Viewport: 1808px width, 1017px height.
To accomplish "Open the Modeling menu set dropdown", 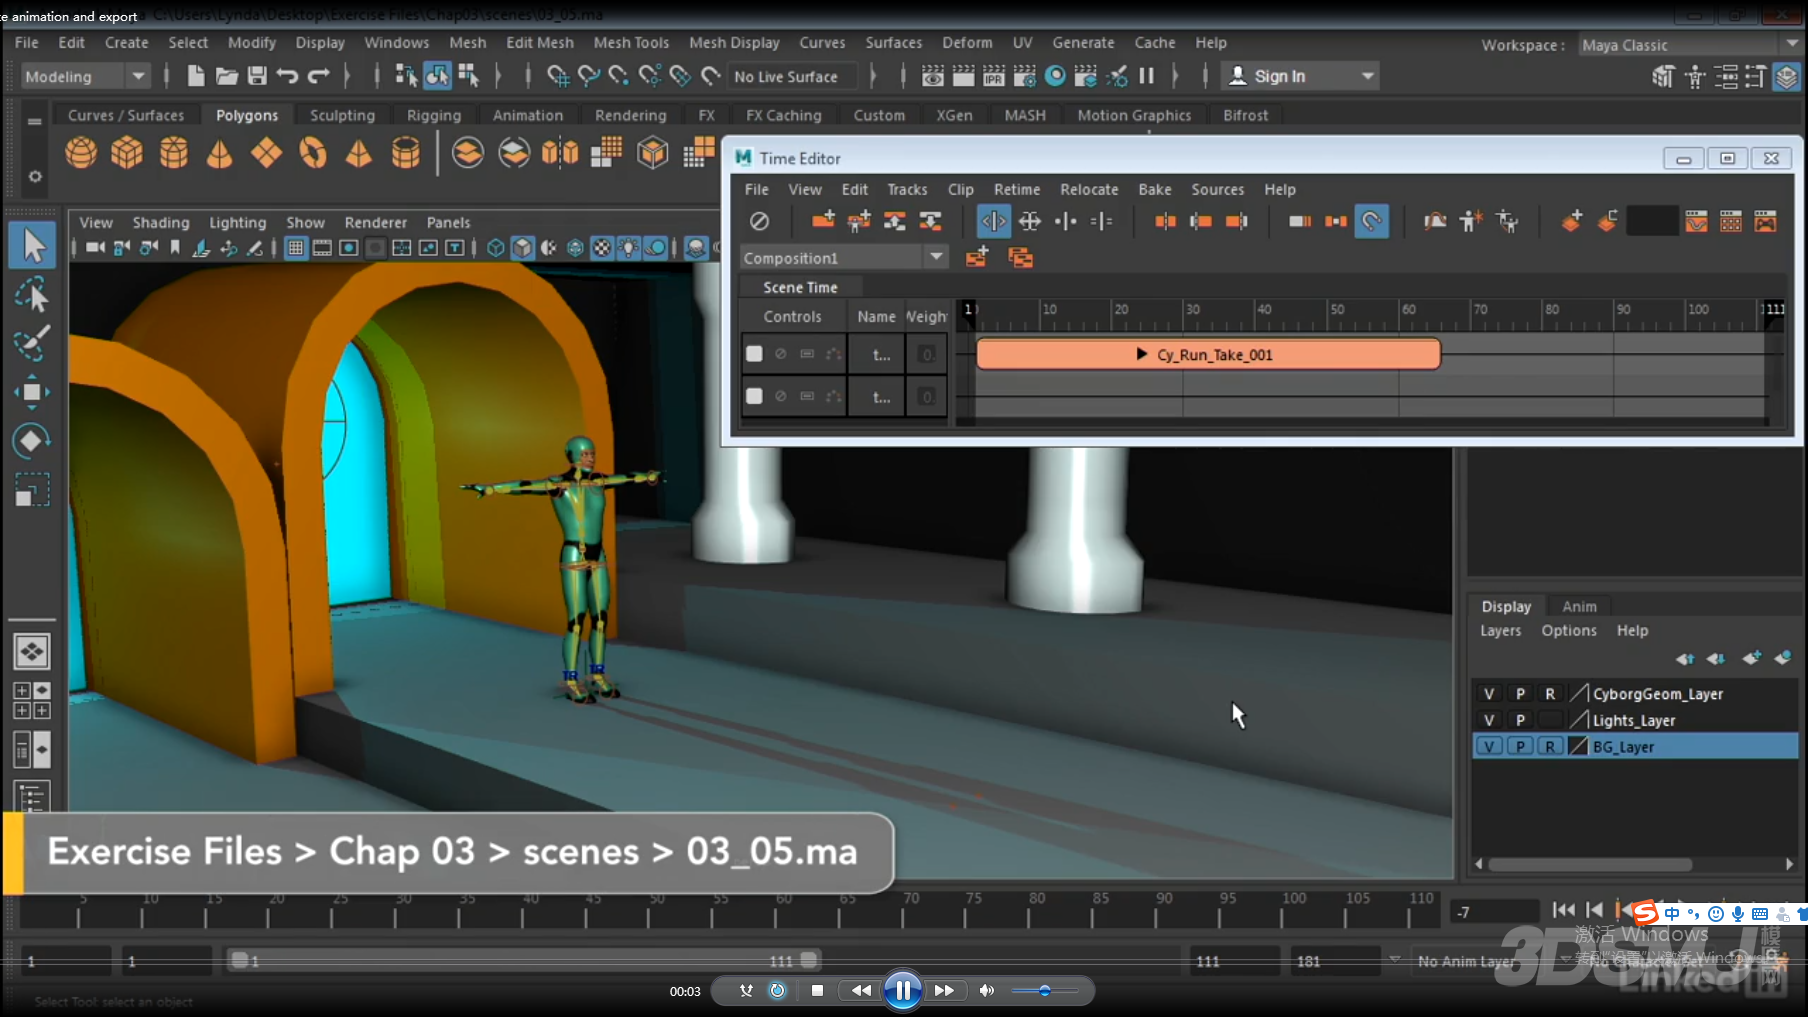I will point(85,76).
